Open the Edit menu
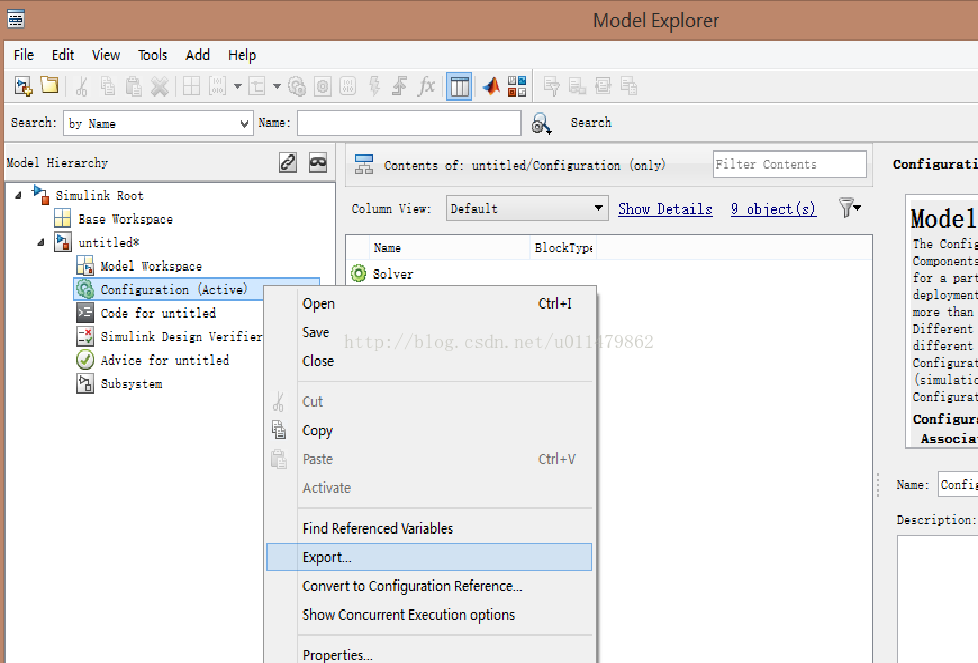This screenshot has height=663, width=978. click(x=62, y=55)
